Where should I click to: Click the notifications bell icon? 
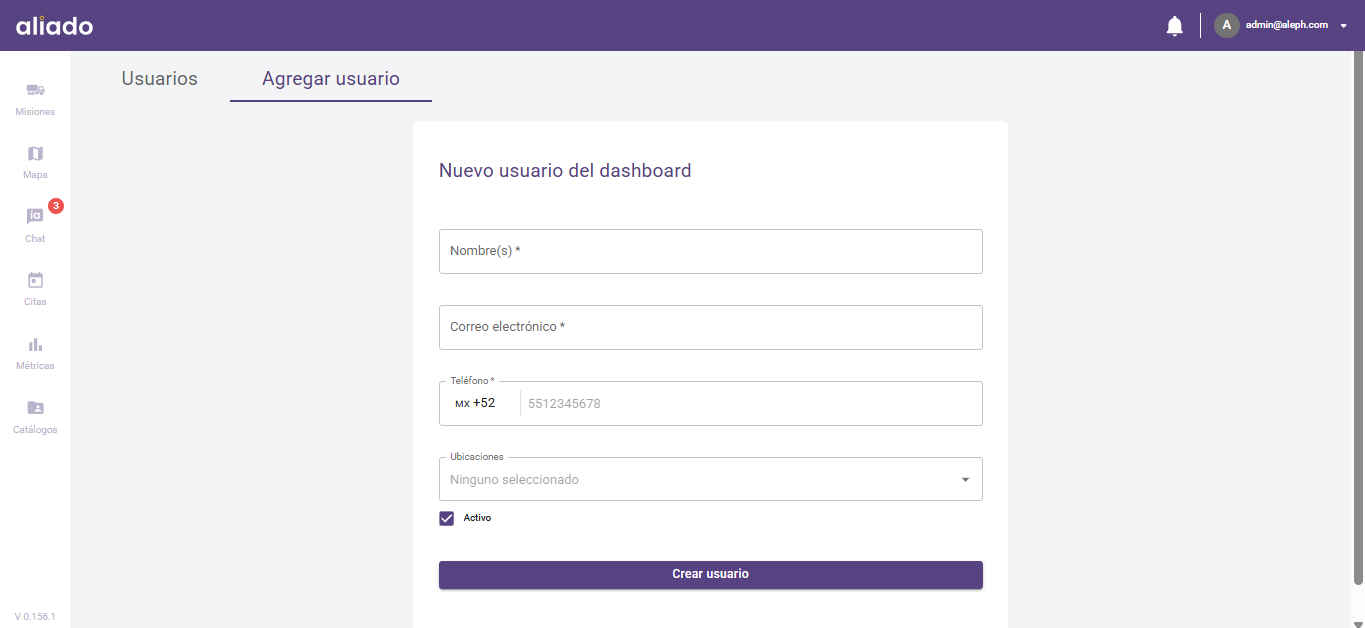tap(1174, 26)
